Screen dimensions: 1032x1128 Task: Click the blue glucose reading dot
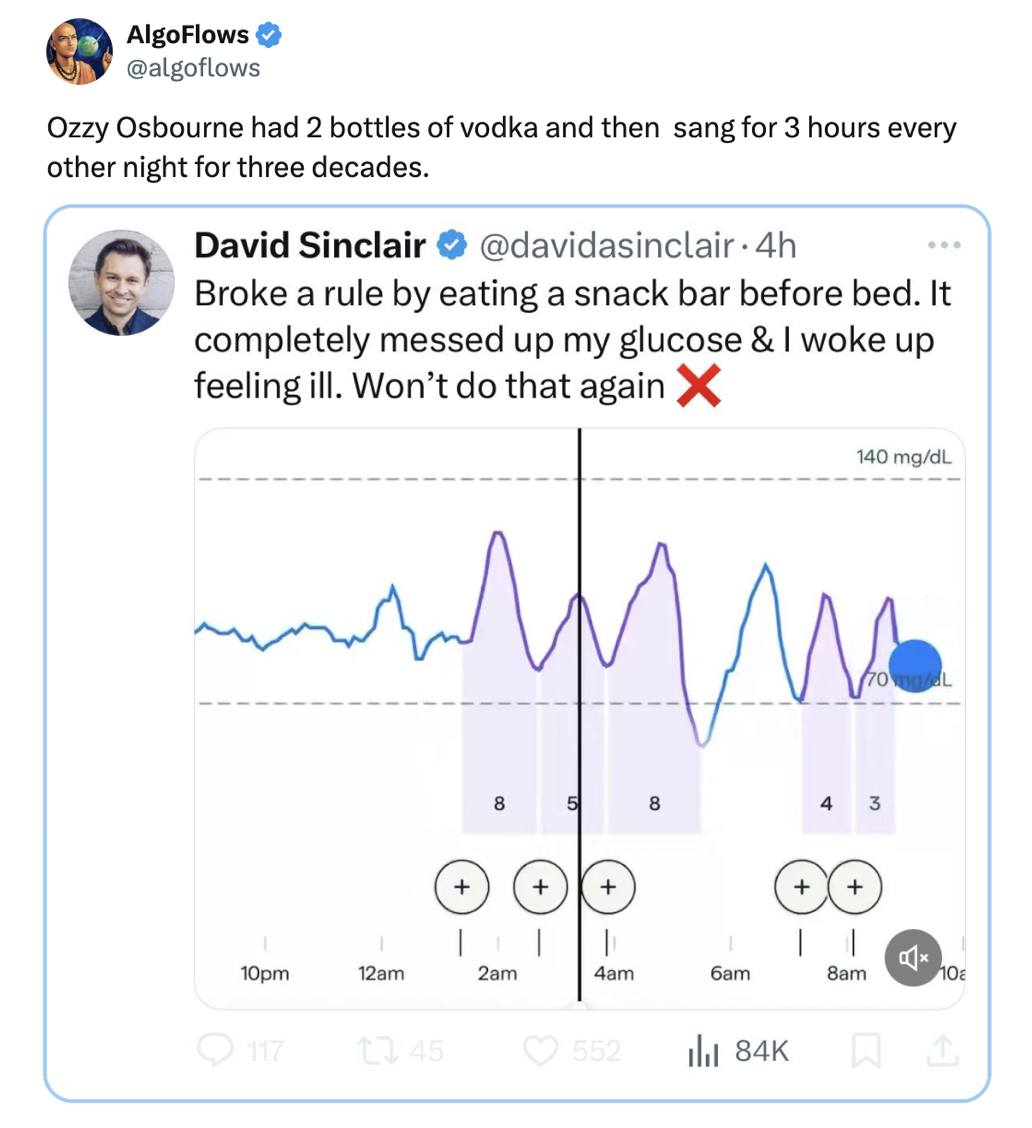914,667
